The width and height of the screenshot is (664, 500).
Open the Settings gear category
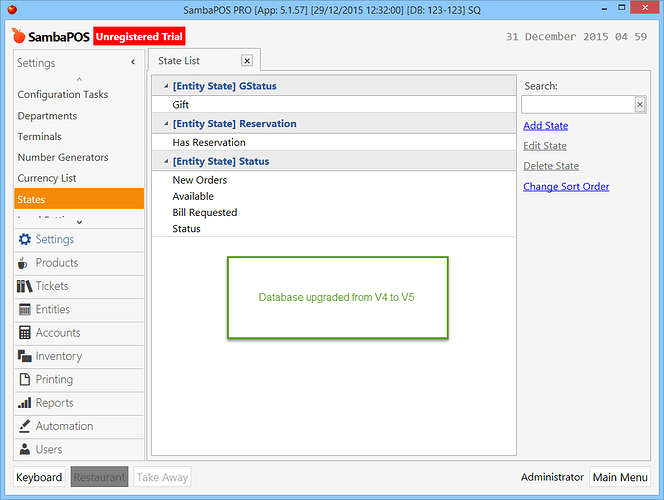tap(79, 239)
